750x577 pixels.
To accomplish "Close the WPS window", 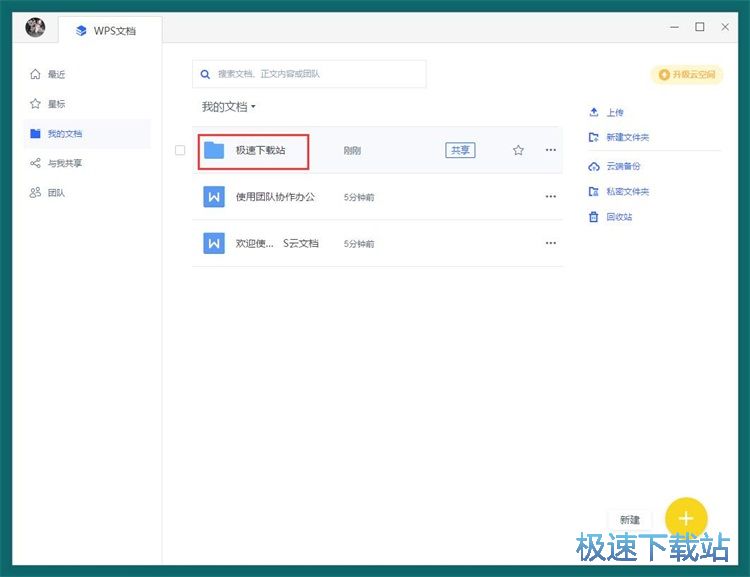I will tap(725, 27).
